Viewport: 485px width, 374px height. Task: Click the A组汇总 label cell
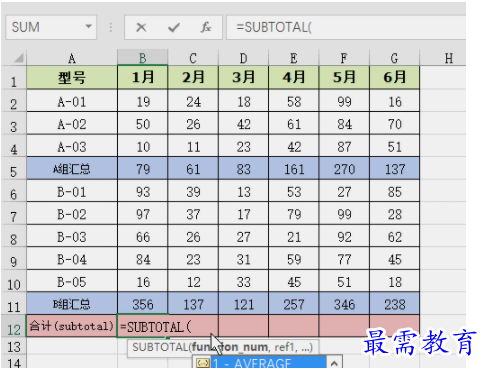tap(72, 169)
